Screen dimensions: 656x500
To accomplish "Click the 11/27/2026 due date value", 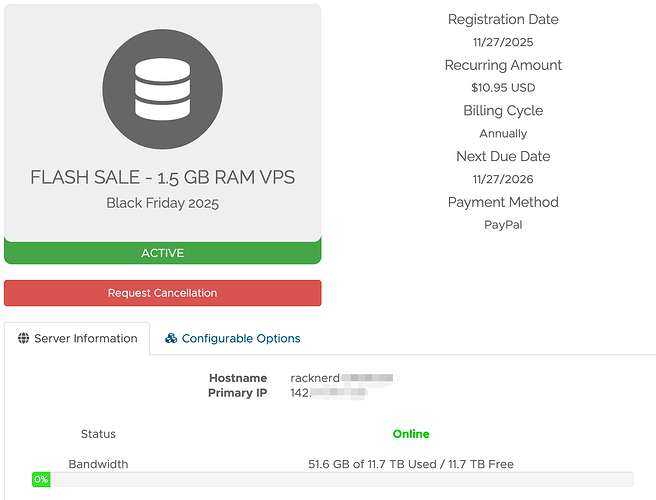I will pos(503,179).
